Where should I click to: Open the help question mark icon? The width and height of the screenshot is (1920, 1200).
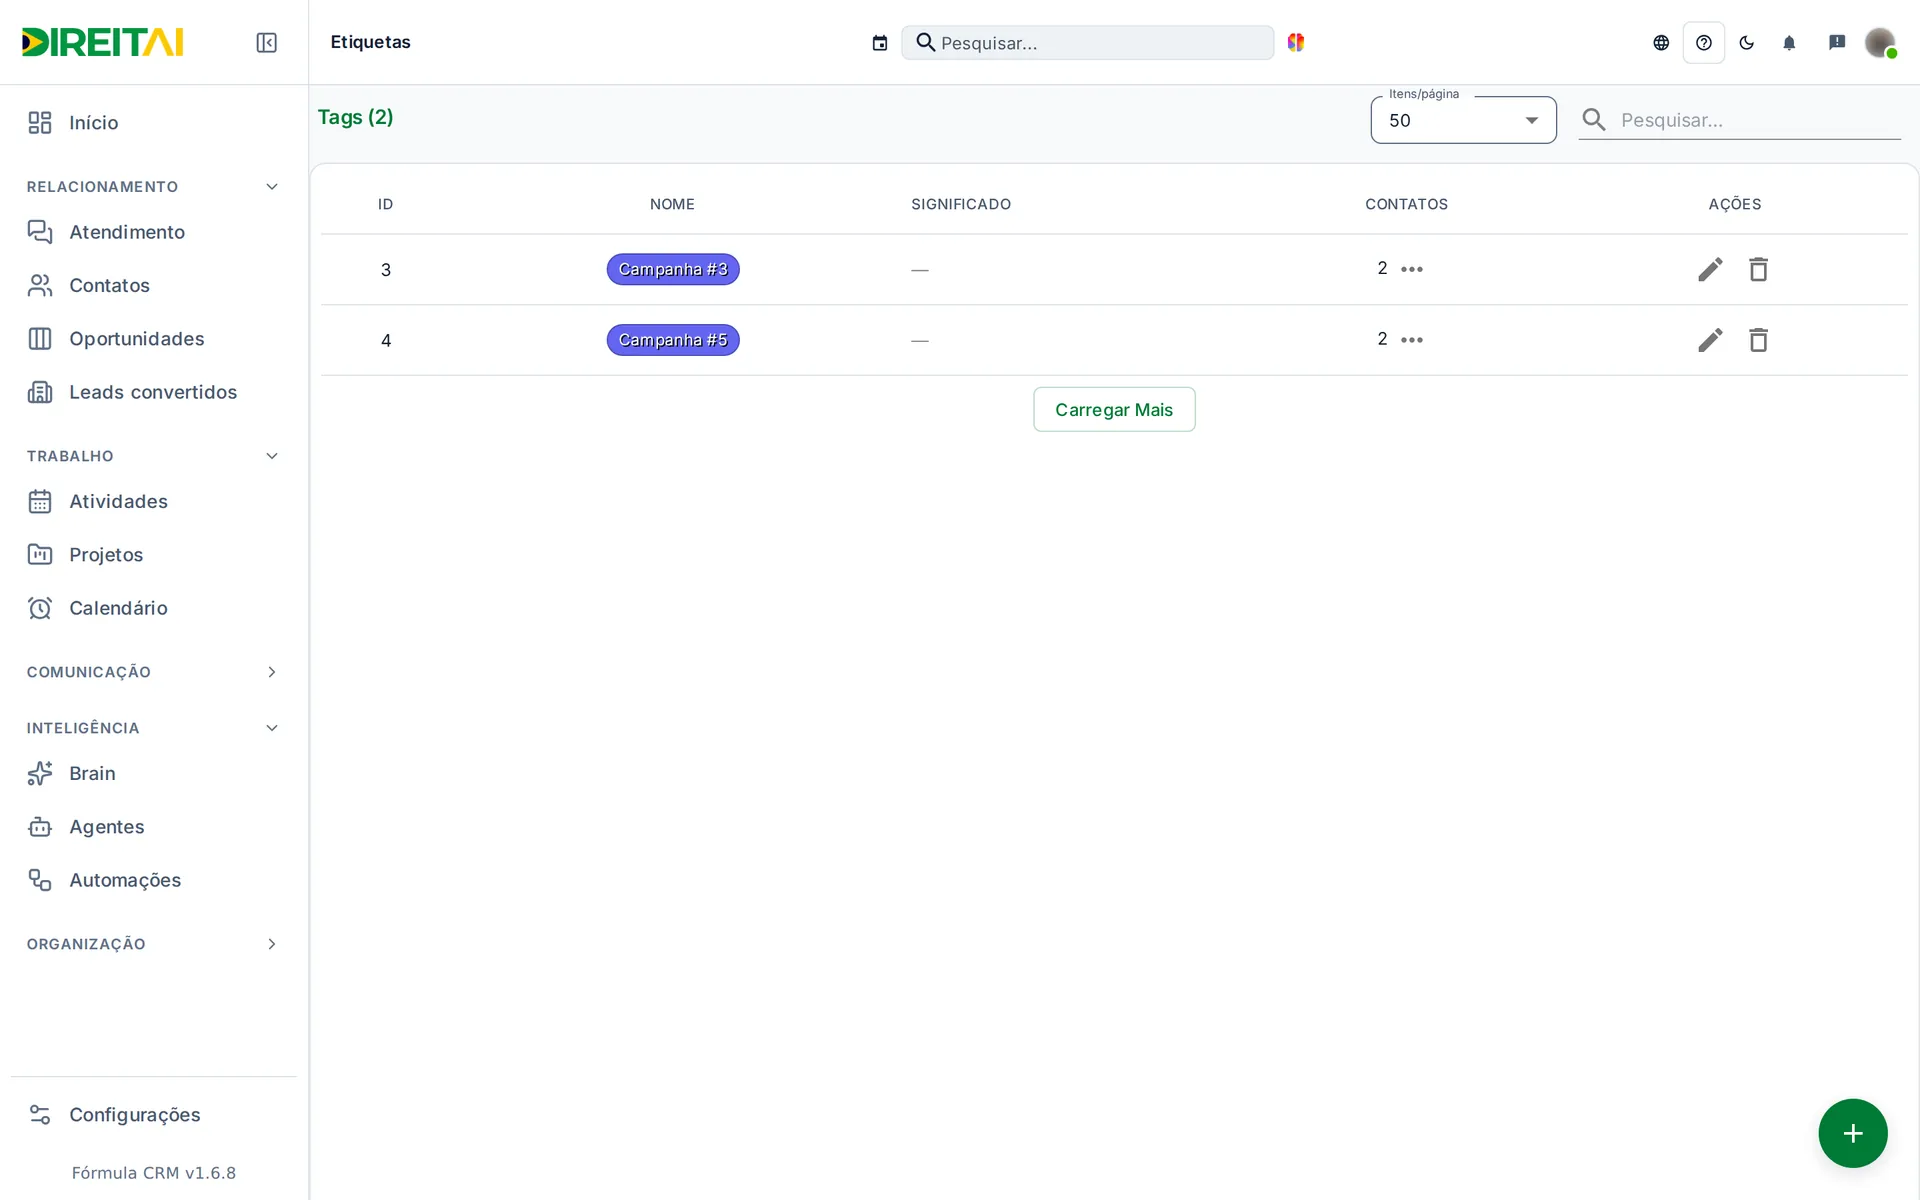coord(1704,42)
